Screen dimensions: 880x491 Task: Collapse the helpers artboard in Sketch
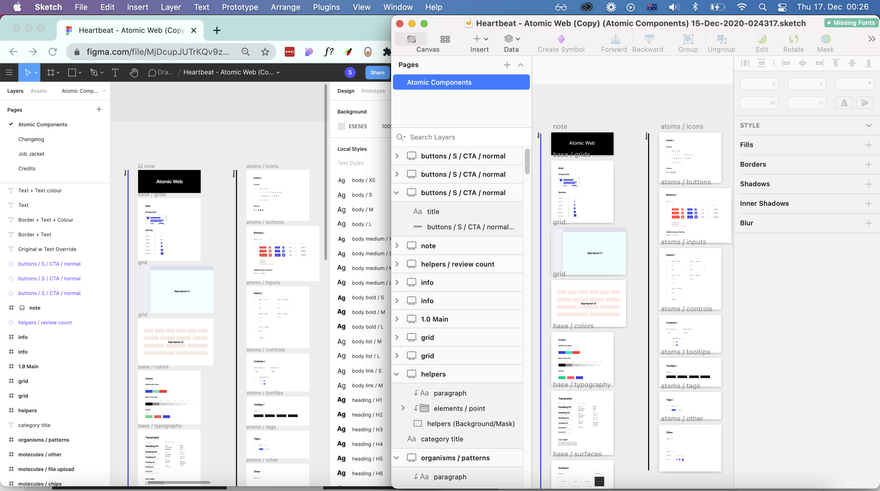tap(397, 374)
